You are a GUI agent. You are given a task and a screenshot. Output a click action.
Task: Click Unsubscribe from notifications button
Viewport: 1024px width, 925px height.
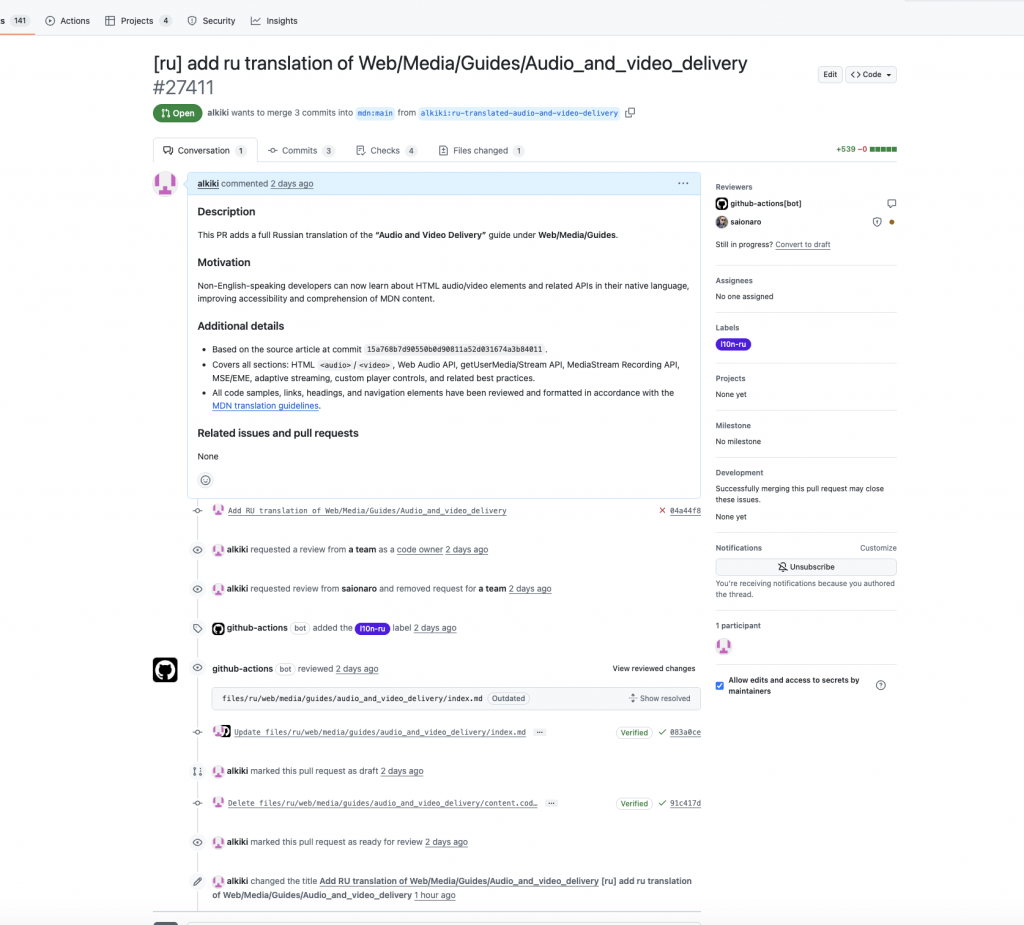click(x=806, y=567)
